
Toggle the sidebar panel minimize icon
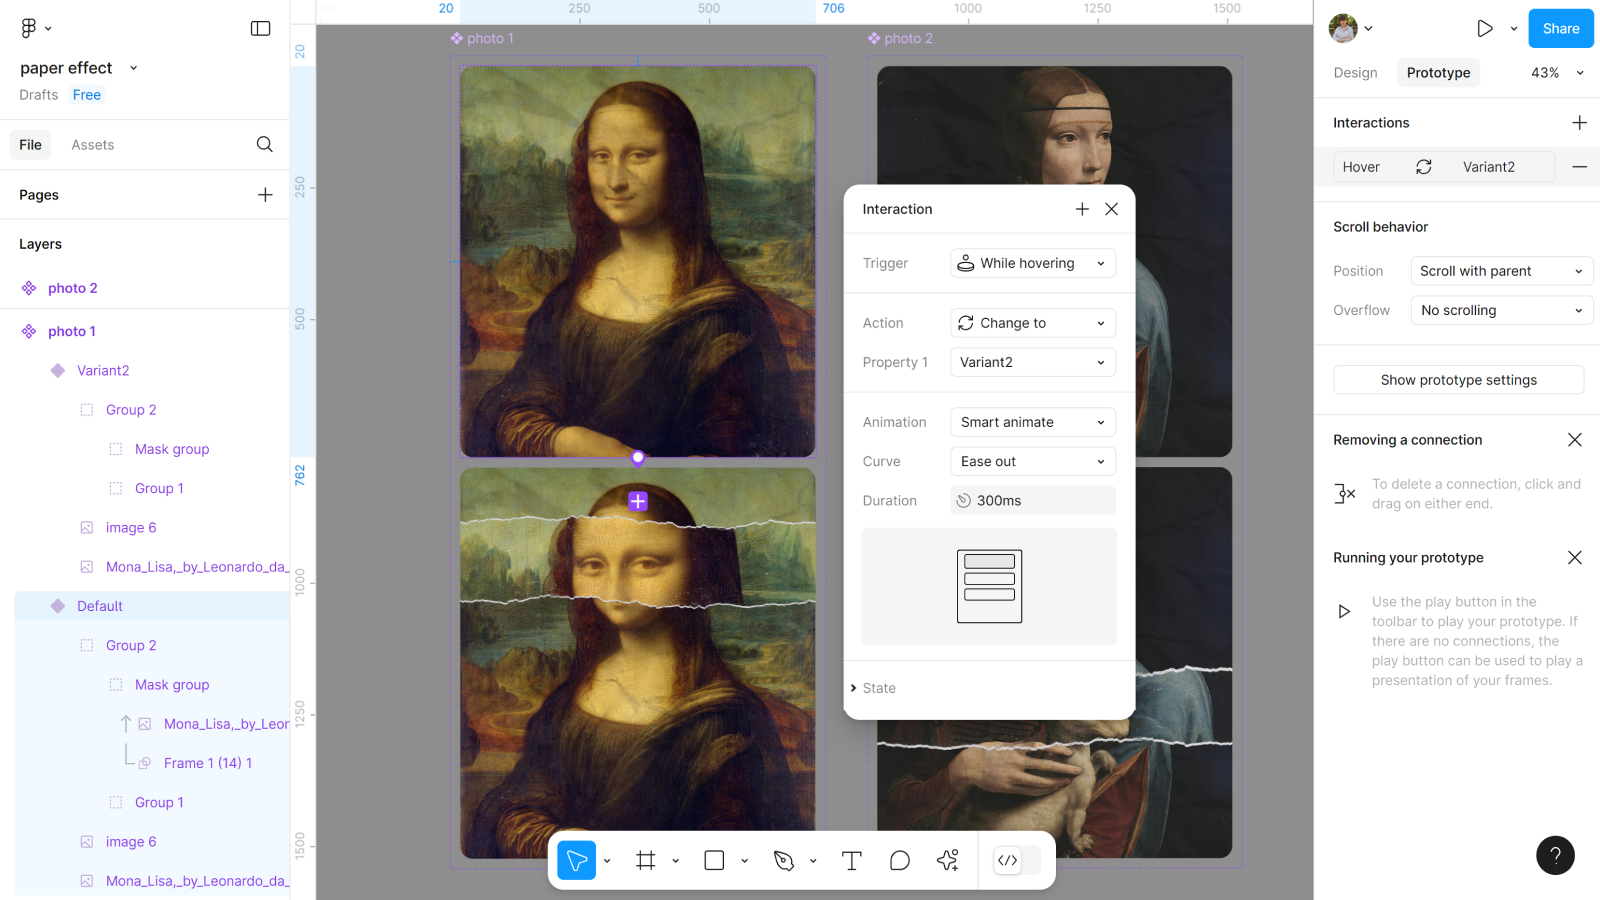[260, 28]
